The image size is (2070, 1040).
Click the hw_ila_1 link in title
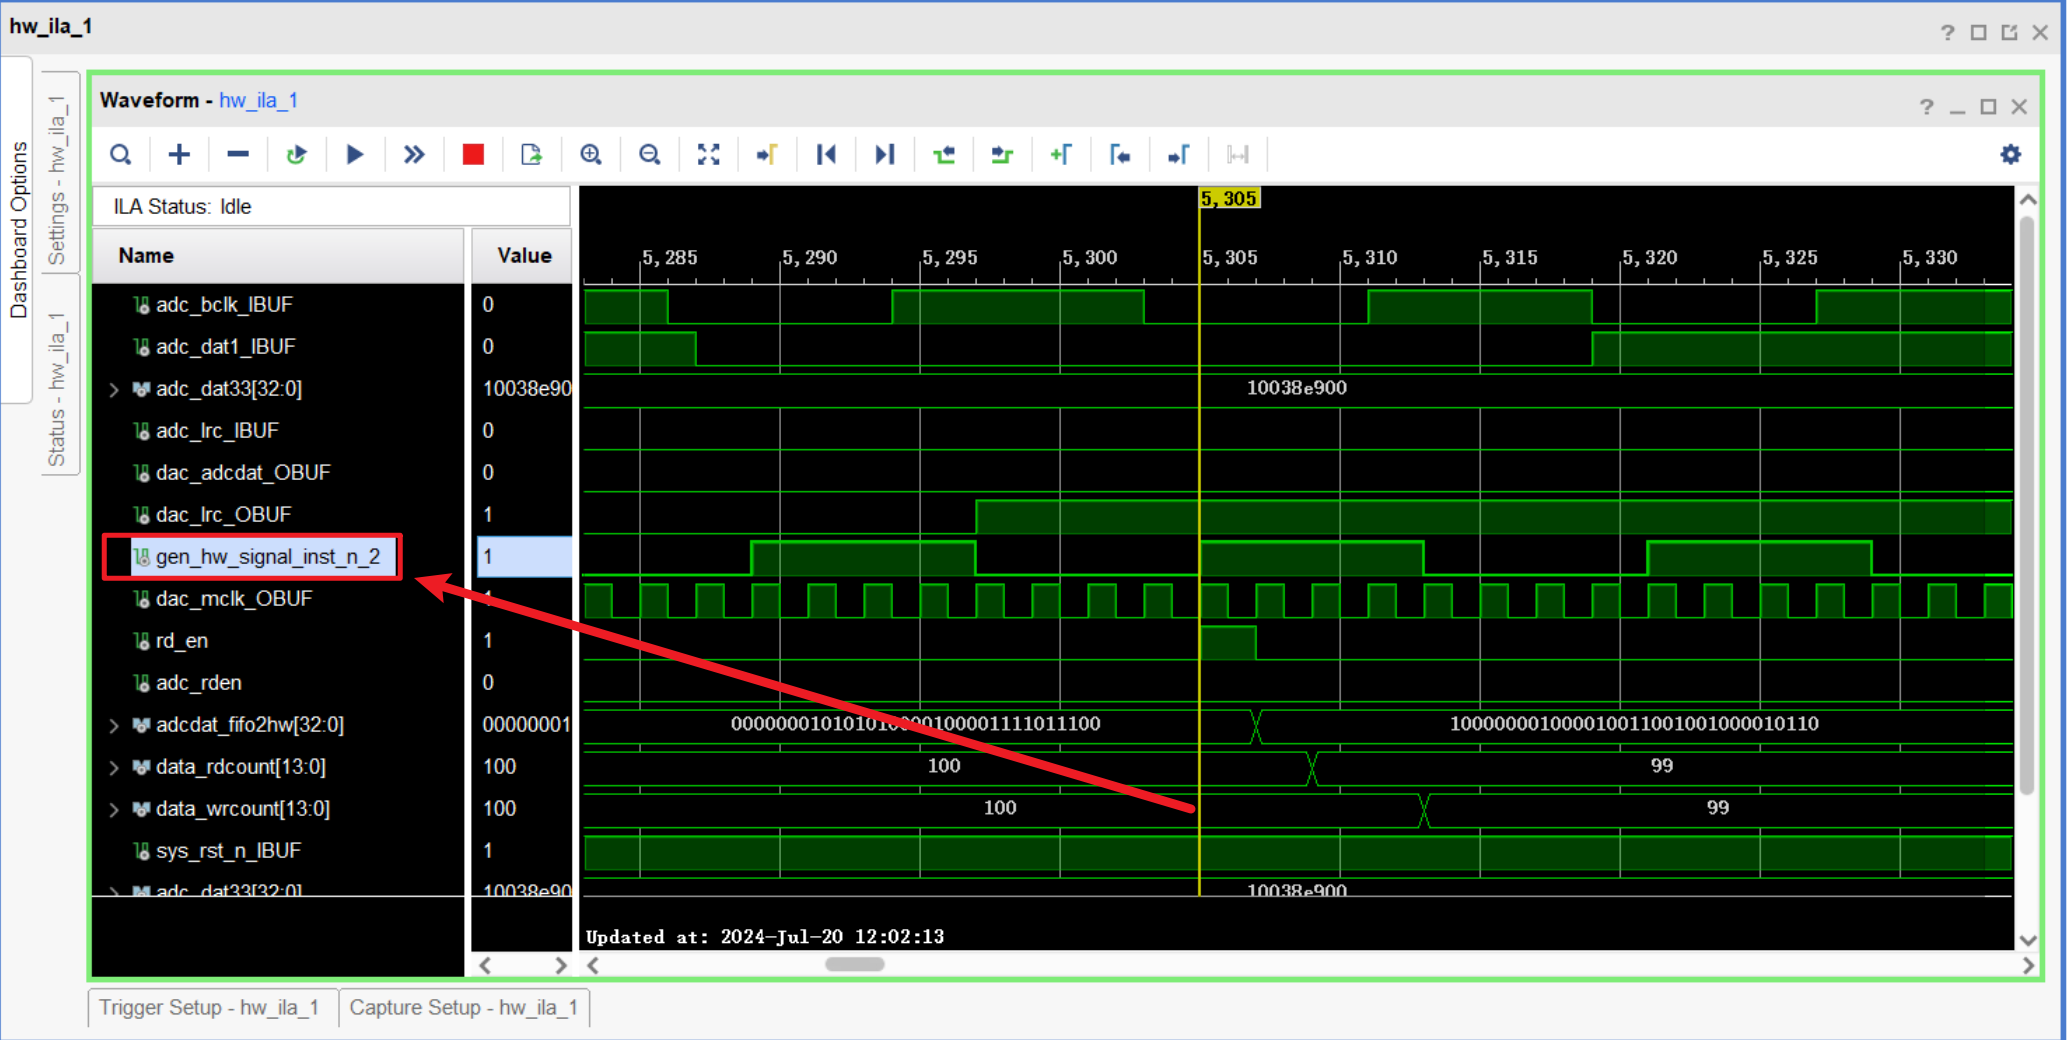[258, 100]
